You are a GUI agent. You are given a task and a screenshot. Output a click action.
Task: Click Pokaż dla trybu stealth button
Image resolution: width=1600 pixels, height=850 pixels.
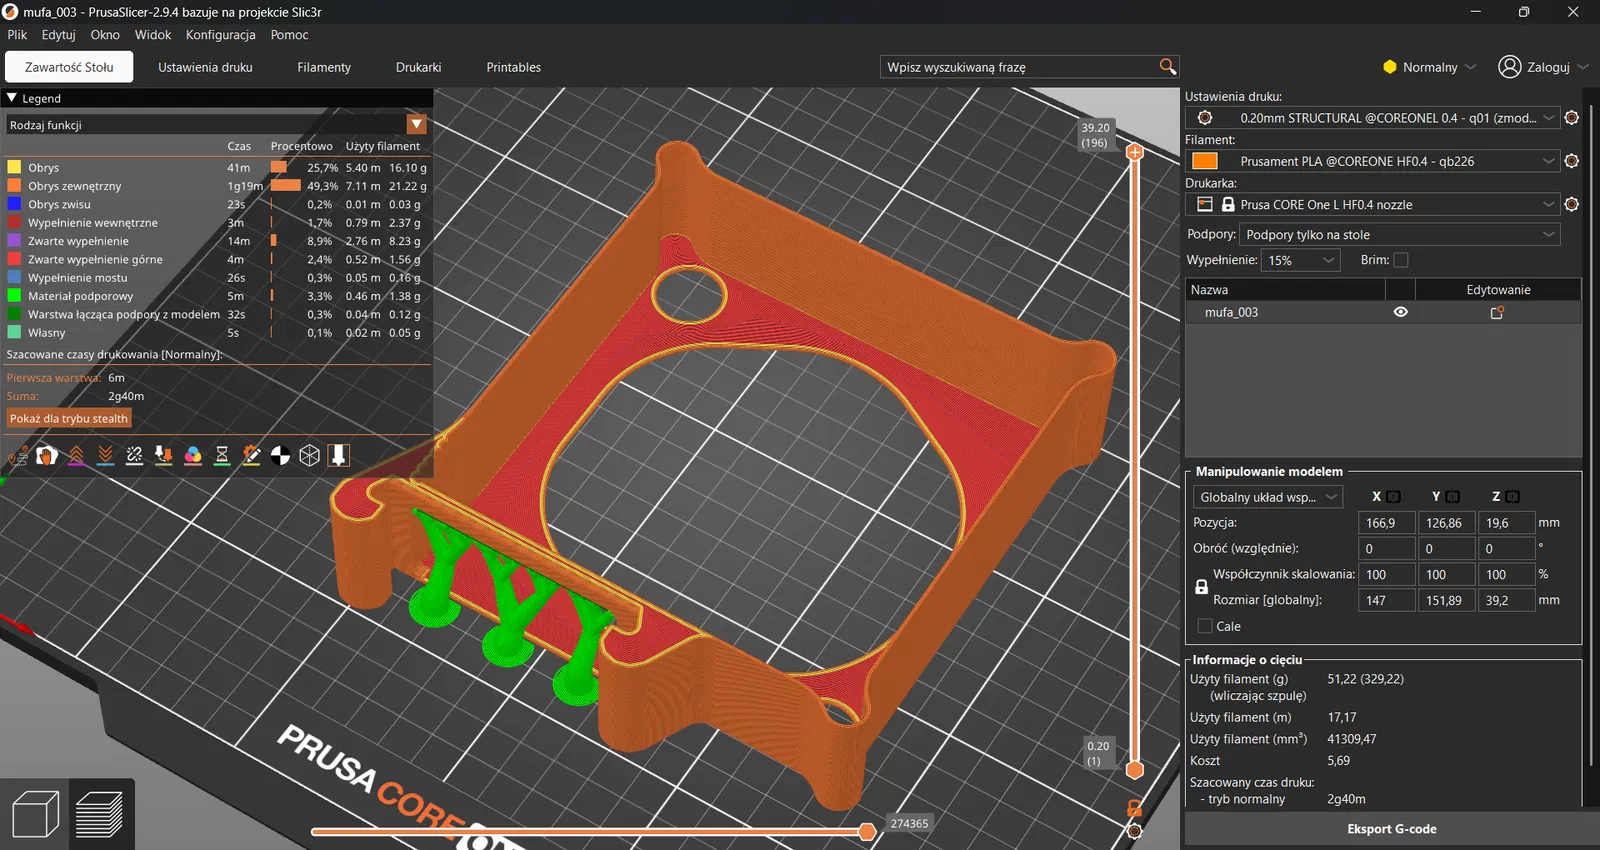click(x=69, y=419)
